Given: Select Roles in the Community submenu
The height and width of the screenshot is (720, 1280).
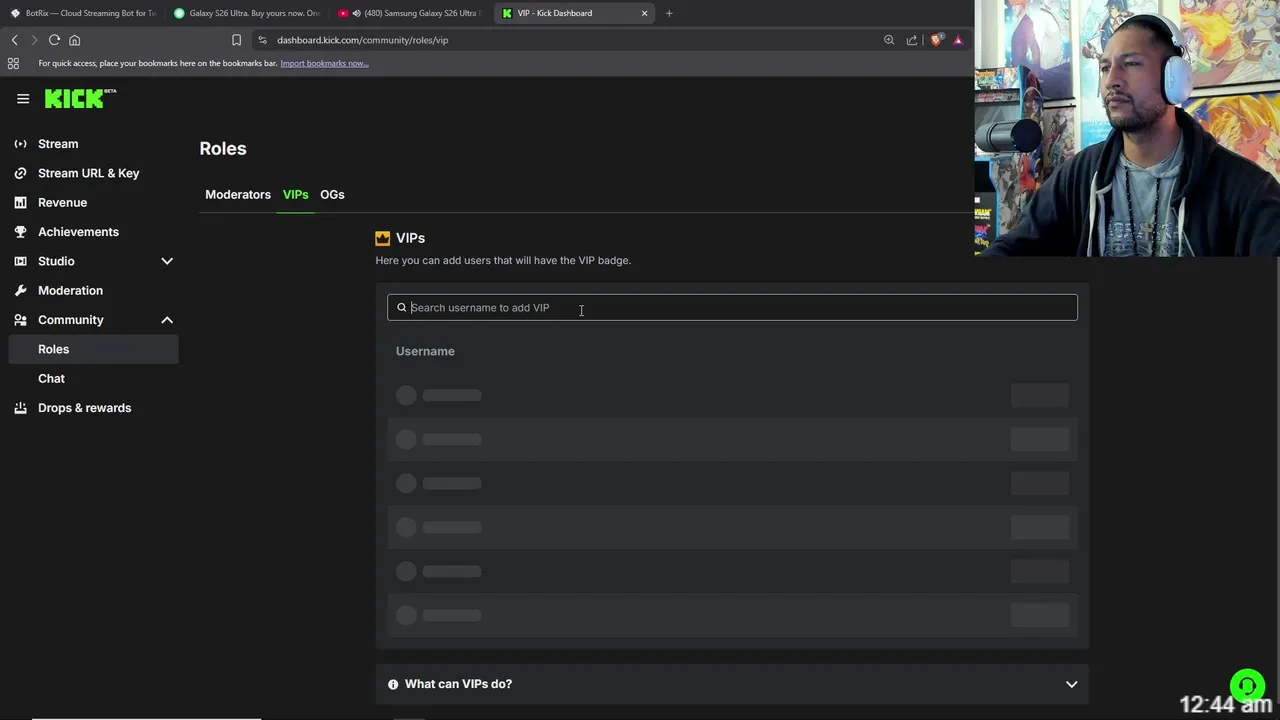Looking at the screenshot, I should tap(94, 349).
